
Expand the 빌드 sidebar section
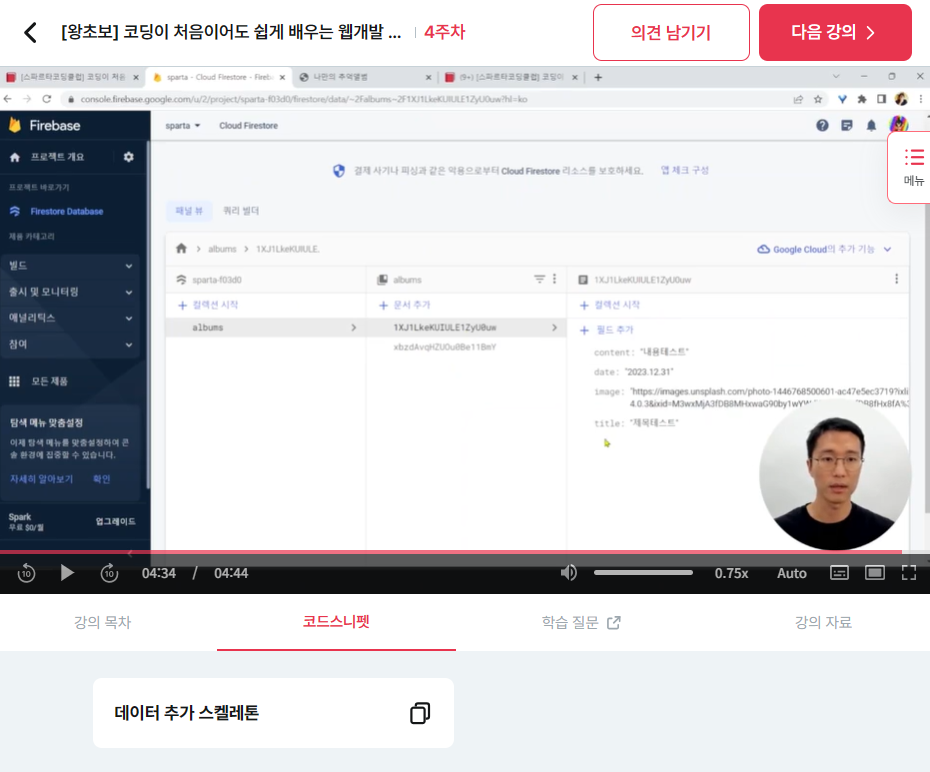point(70,266)
